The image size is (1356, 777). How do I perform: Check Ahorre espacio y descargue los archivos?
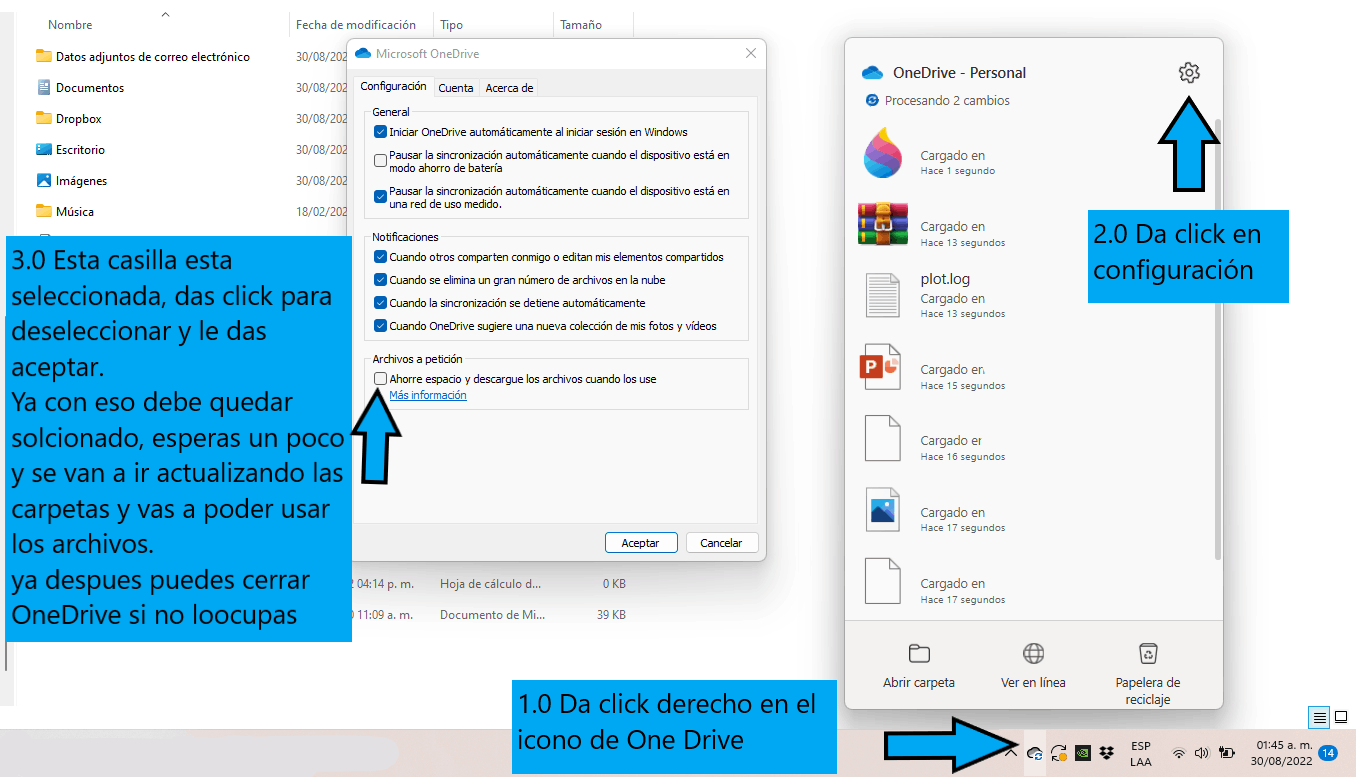(380, 379)
